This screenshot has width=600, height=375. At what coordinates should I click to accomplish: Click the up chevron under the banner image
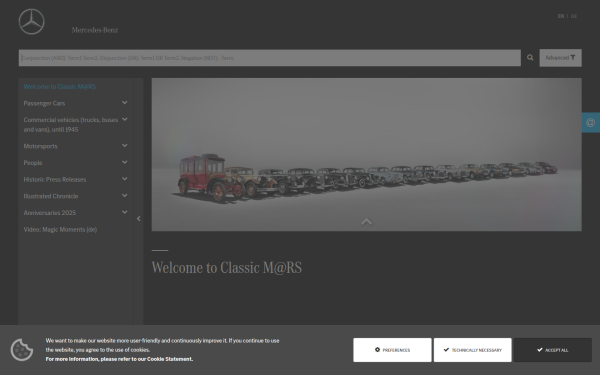coord(366,222)
